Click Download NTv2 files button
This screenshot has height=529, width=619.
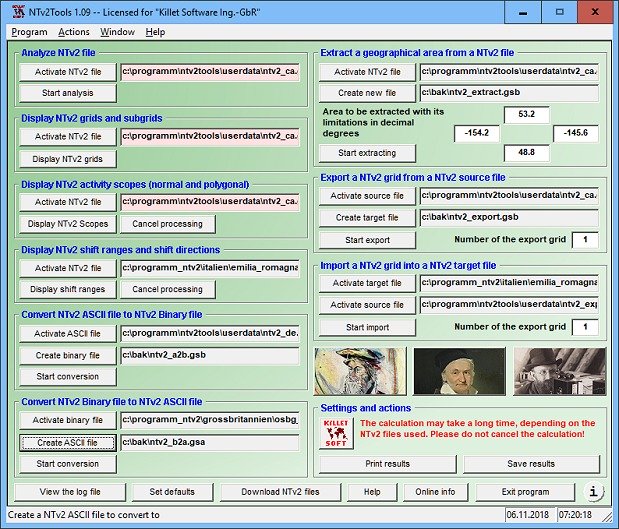pos(280,492)
